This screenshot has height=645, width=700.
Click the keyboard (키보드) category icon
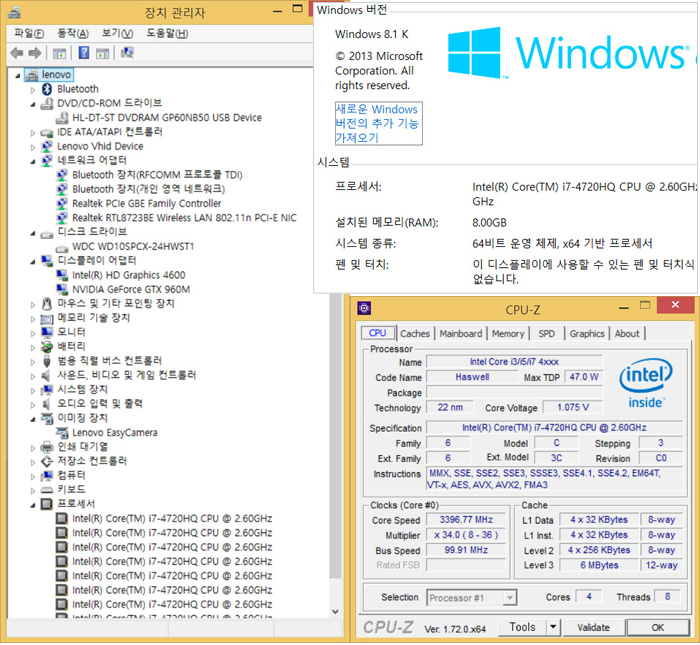47,490
